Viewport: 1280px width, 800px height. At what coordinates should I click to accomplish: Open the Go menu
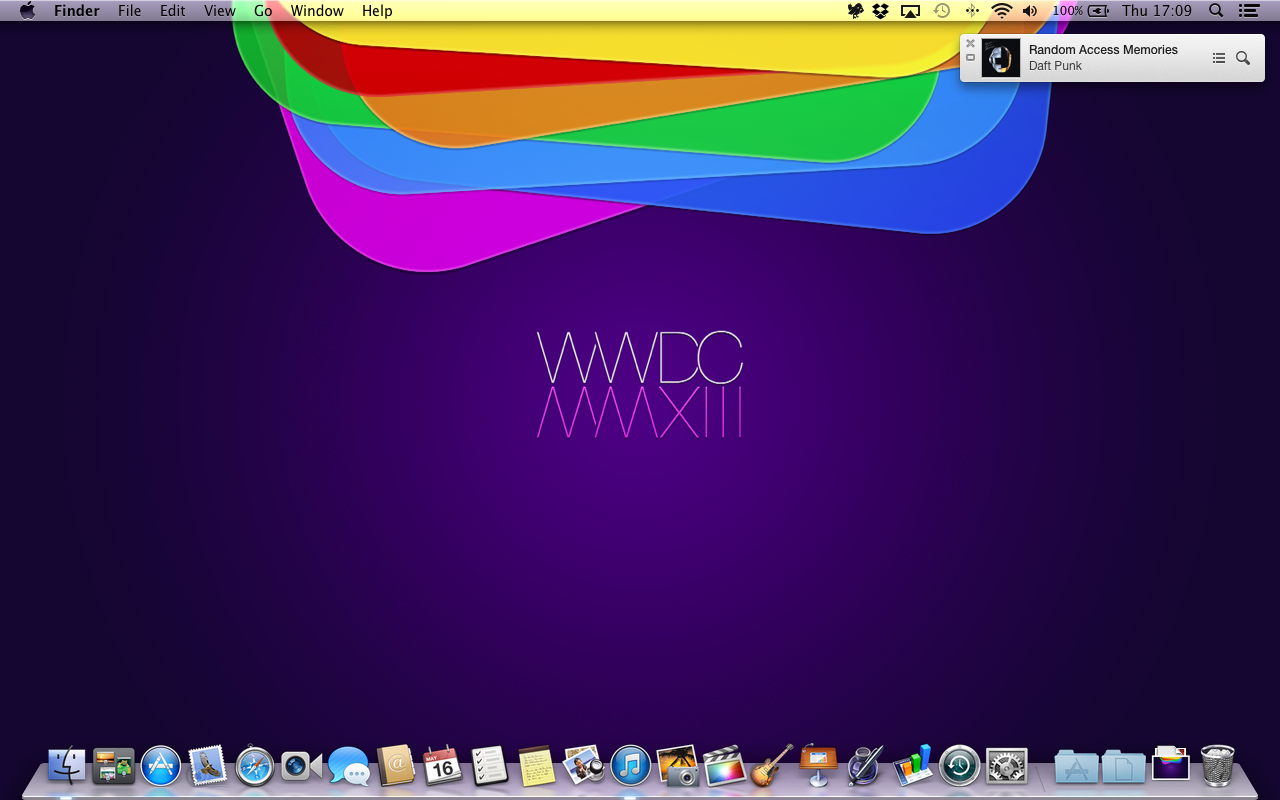(x=263, y=11)
